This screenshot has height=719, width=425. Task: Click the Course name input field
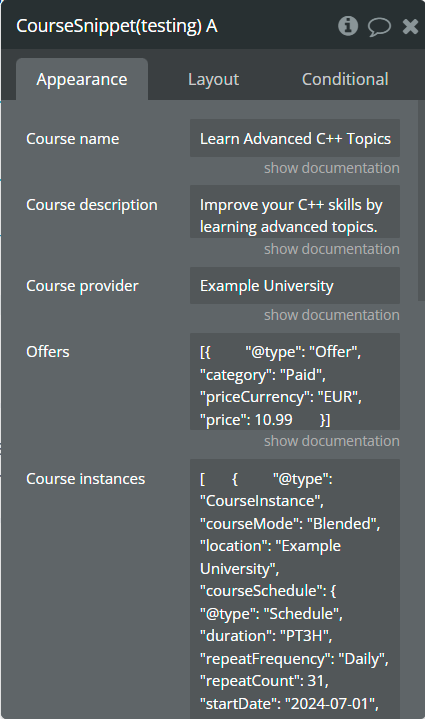coord(295,138)
